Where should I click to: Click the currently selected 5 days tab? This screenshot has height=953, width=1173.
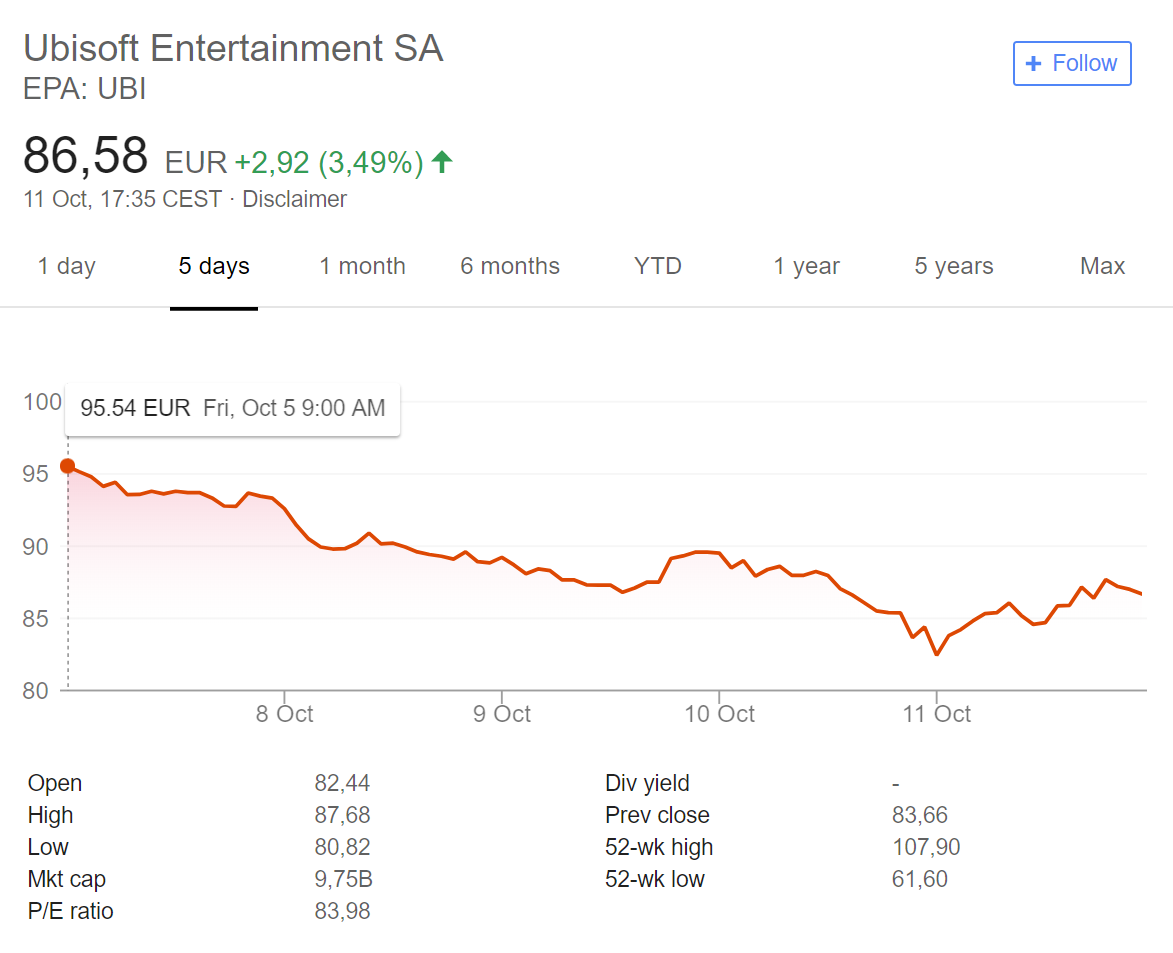[x=213, y=266]
